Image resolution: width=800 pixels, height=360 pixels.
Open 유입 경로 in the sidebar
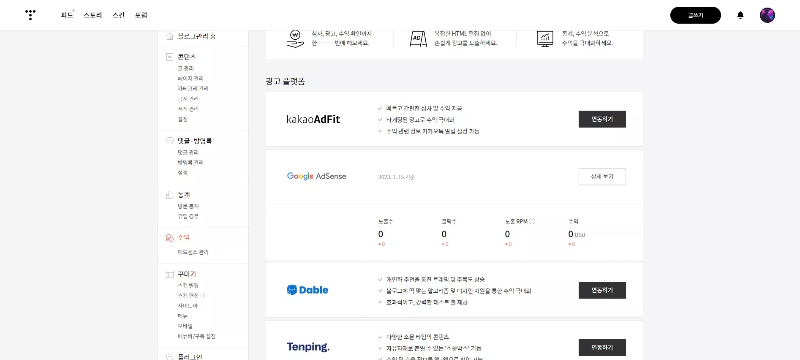pos(188,216)
